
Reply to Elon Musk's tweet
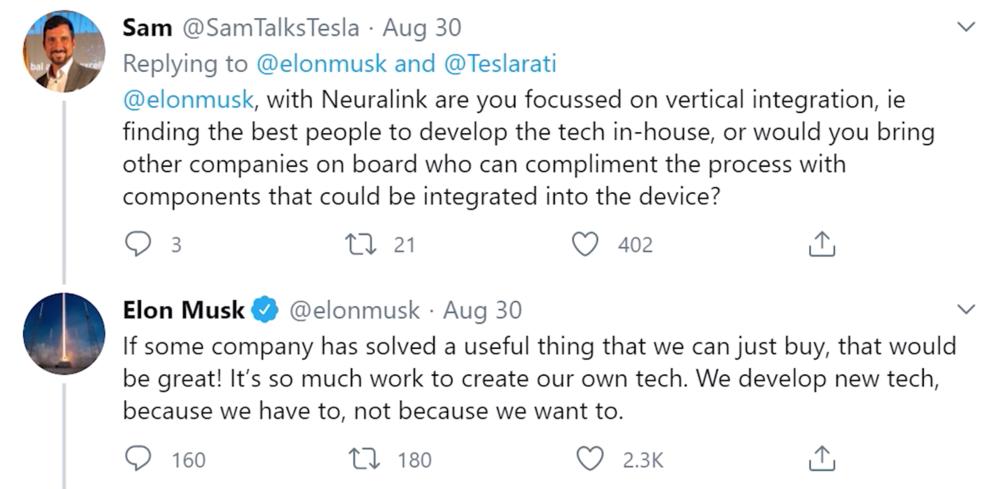point(137,459)
